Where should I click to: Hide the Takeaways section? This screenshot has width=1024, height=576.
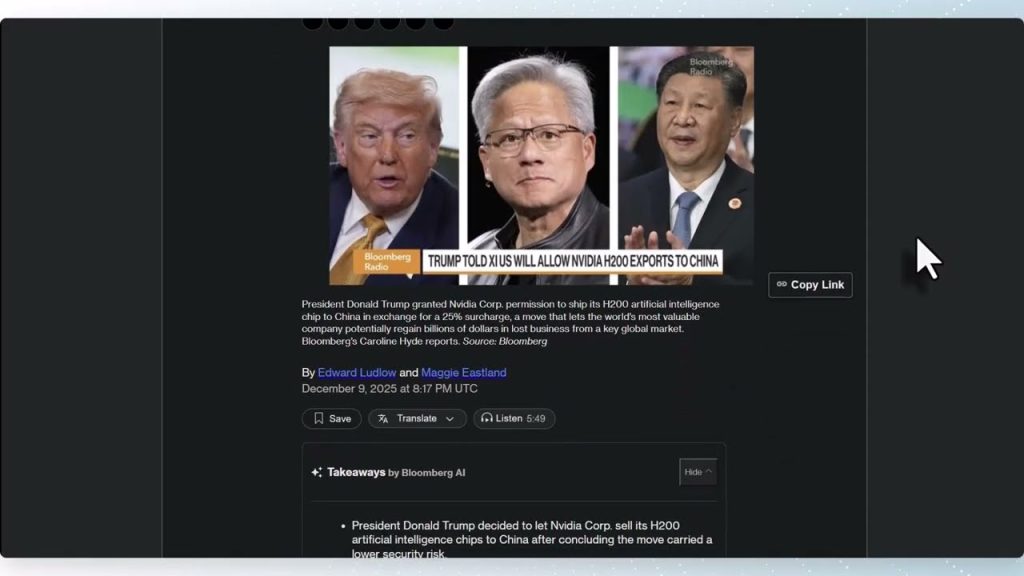698,472
